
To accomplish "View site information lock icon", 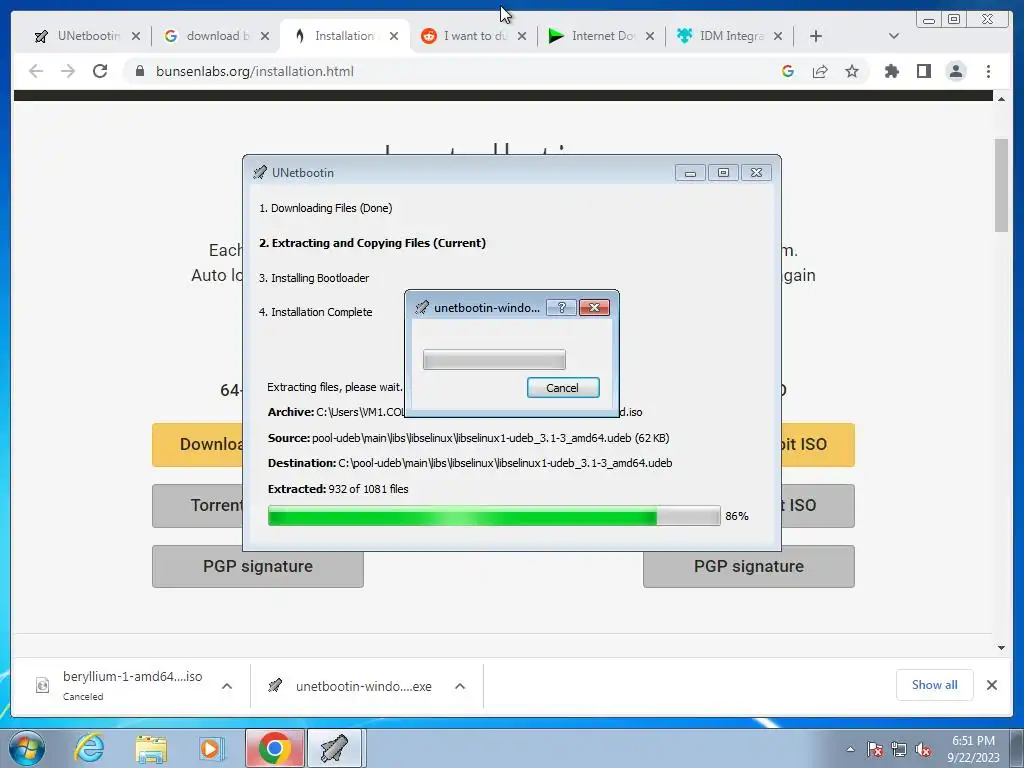I will [x=140, y=71].
